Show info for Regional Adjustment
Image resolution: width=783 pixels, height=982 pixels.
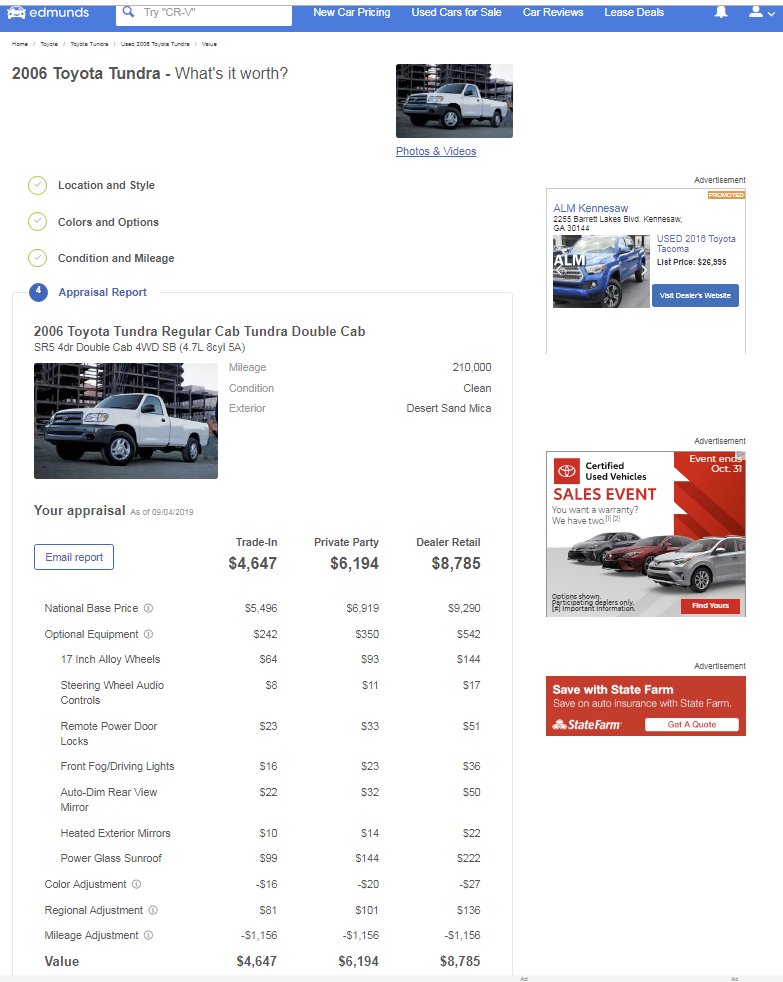153,910
